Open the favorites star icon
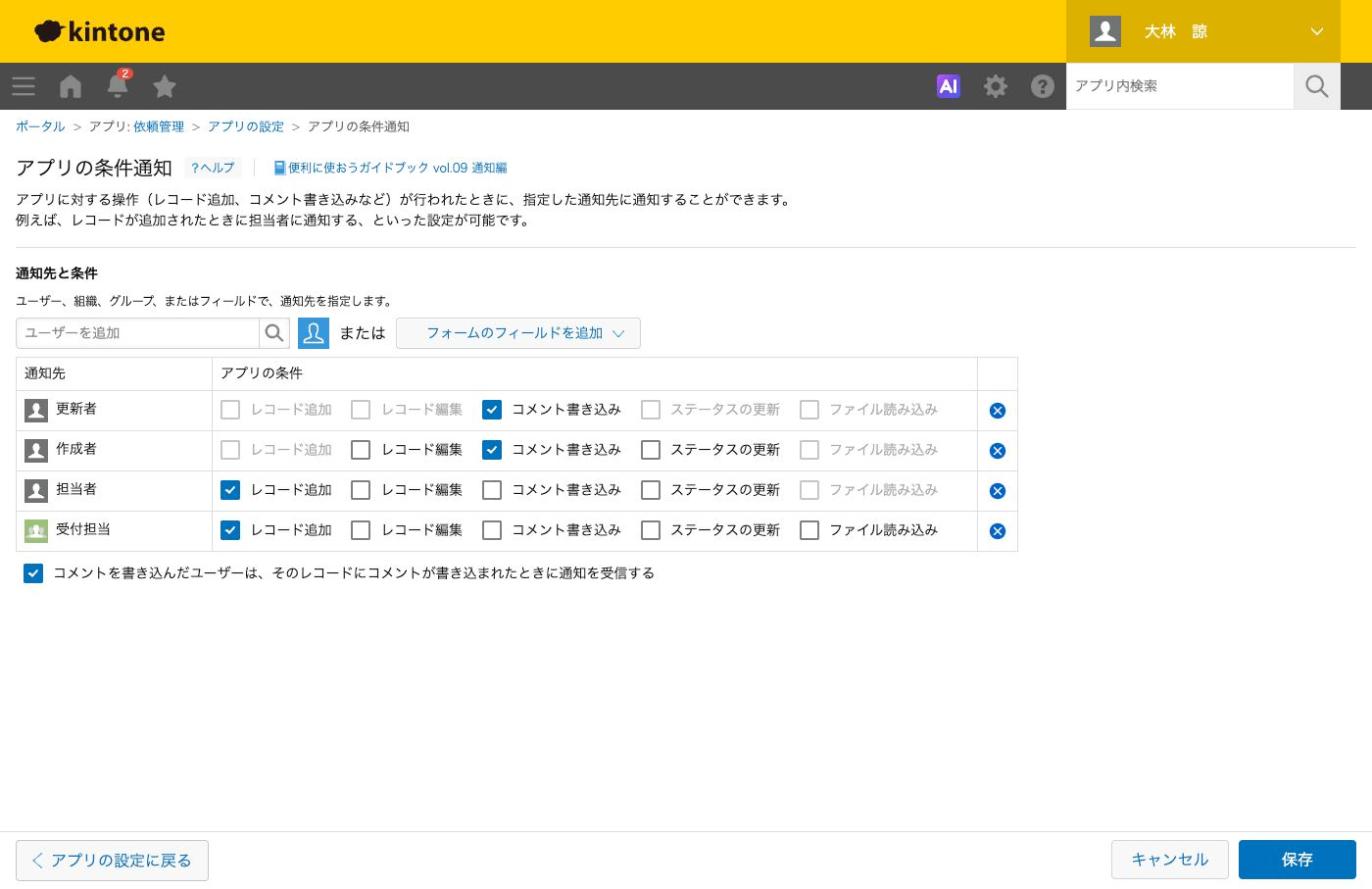1372x889 pixels. [x=165, y=86]
